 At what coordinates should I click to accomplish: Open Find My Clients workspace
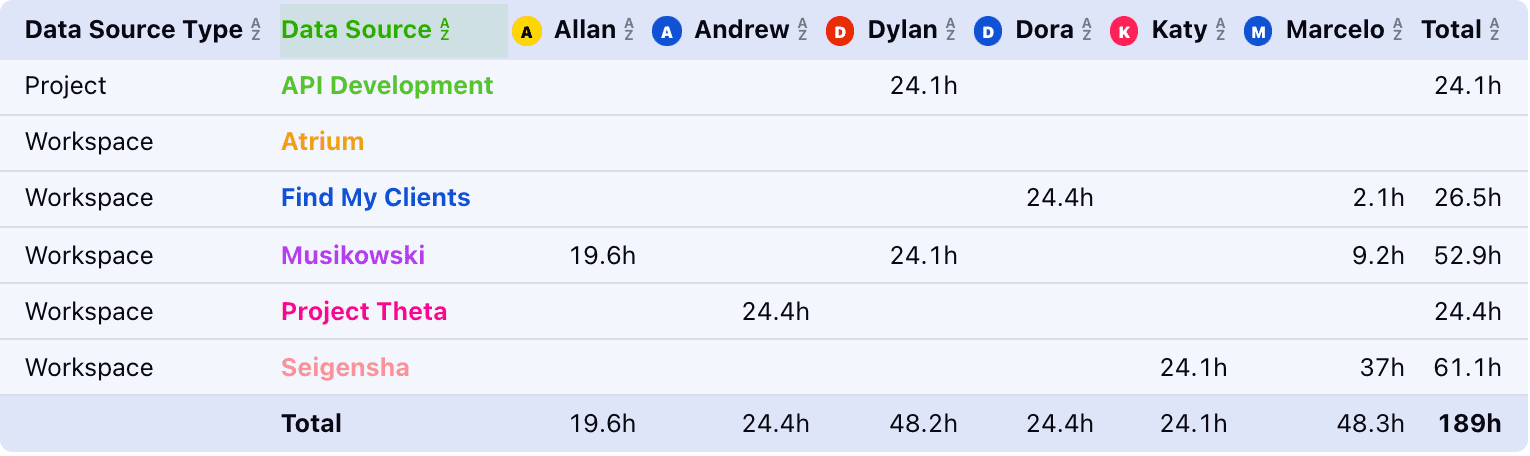pyautogui.click(x=375, y=198)
